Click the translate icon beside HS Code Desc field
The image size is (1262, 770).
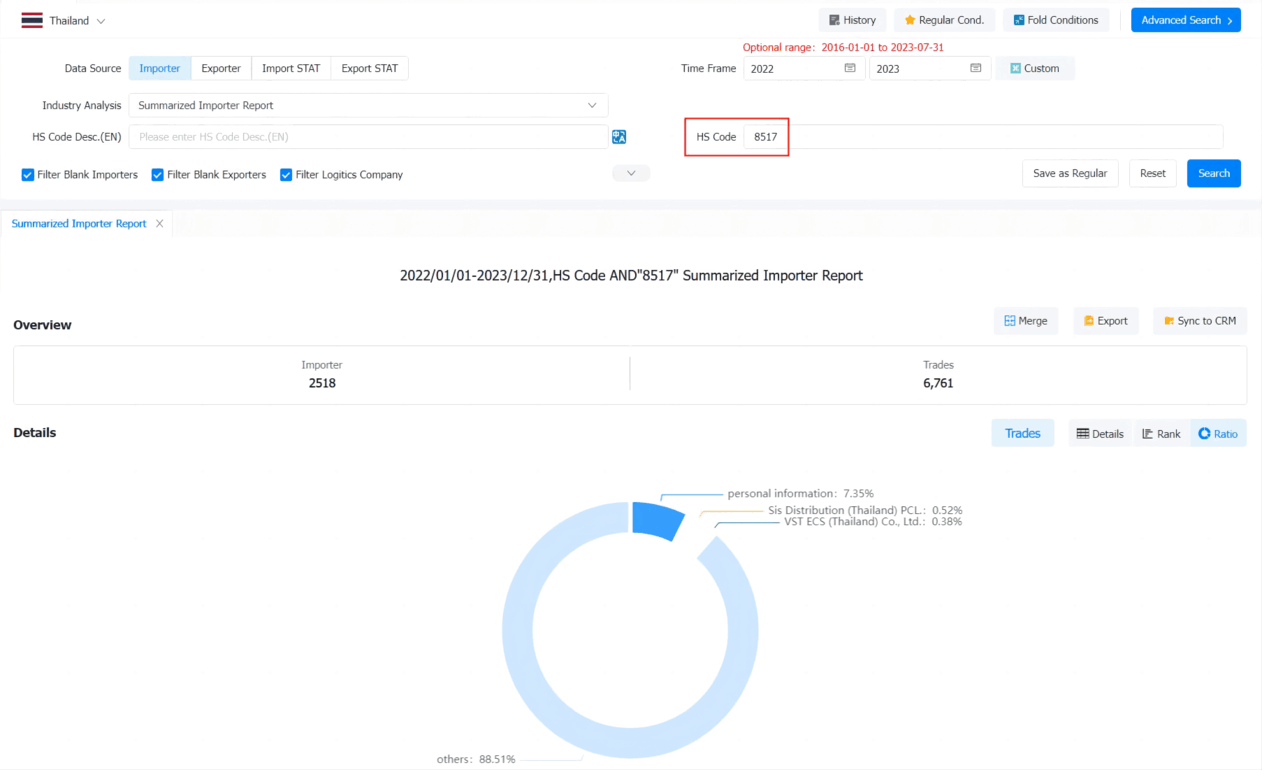click(x=619, y=137)
